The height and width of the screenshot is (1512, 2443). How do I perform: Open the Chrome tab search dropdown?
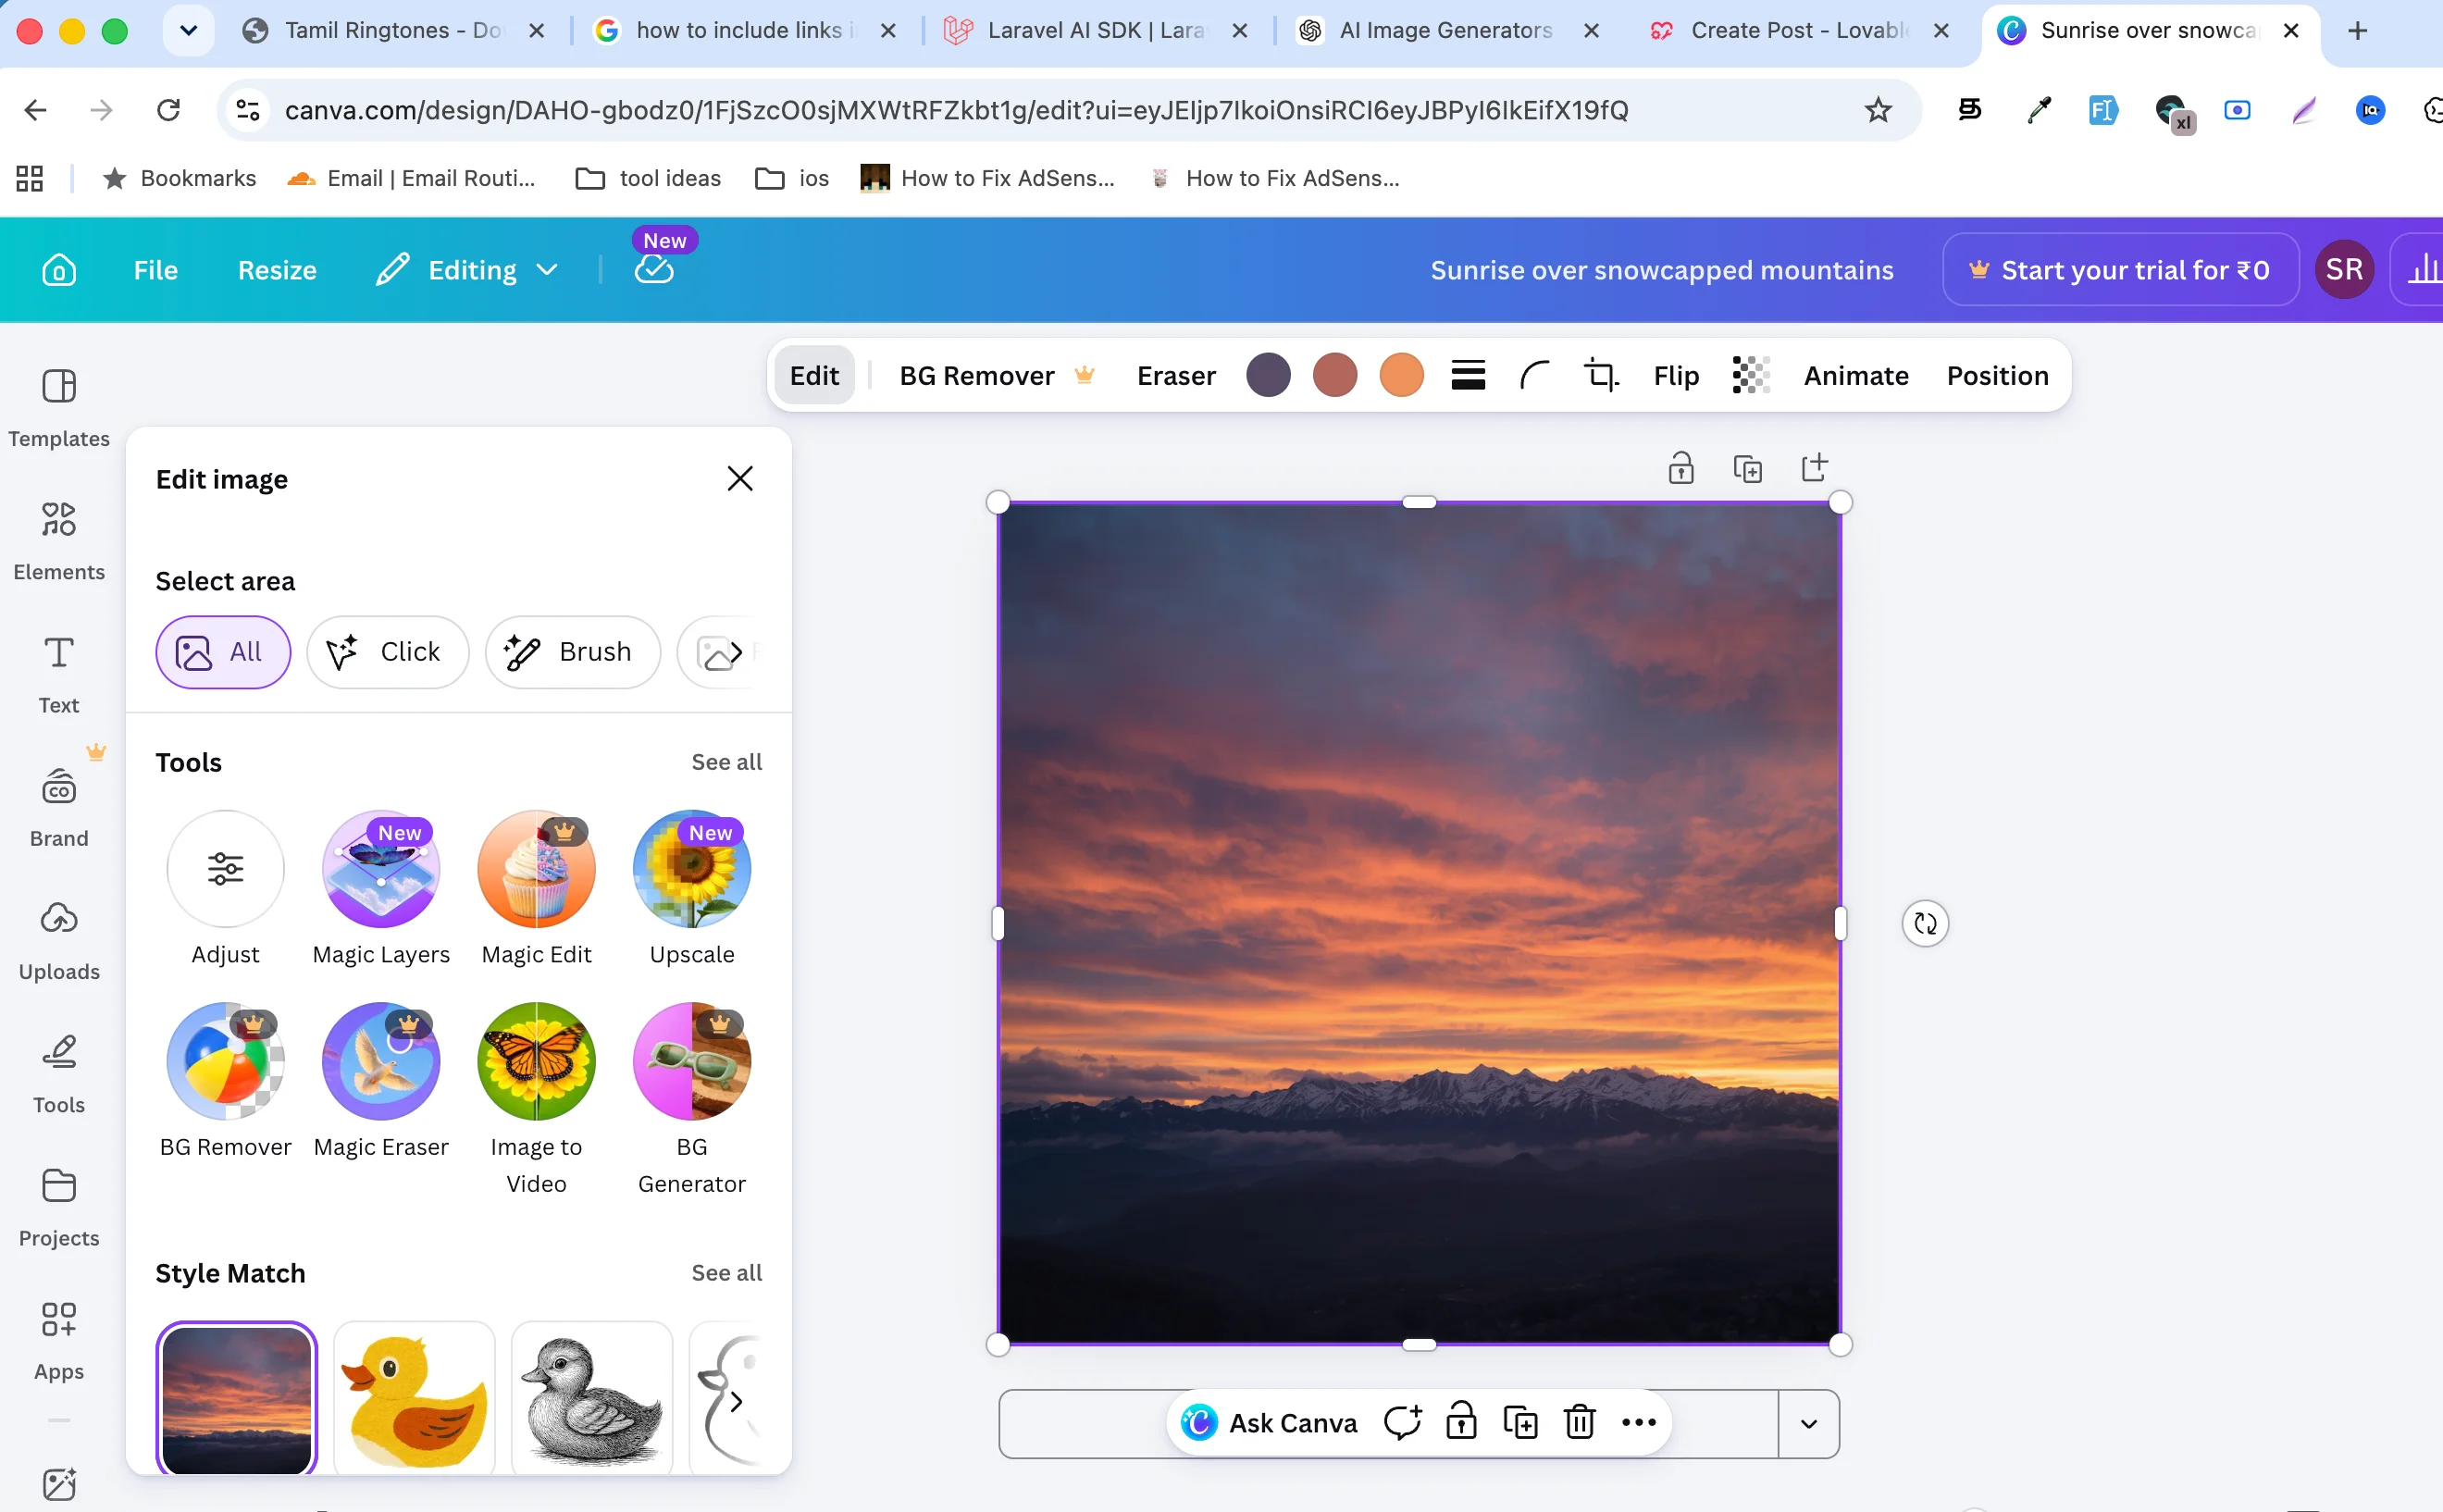point(188,31)
